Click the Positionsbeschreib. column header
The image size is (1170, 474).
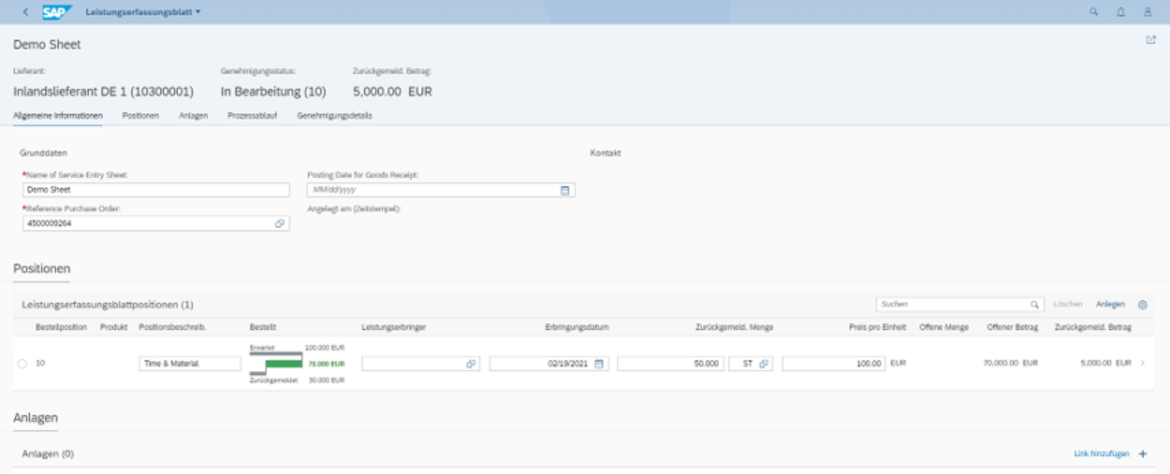(x=172, y=327)
